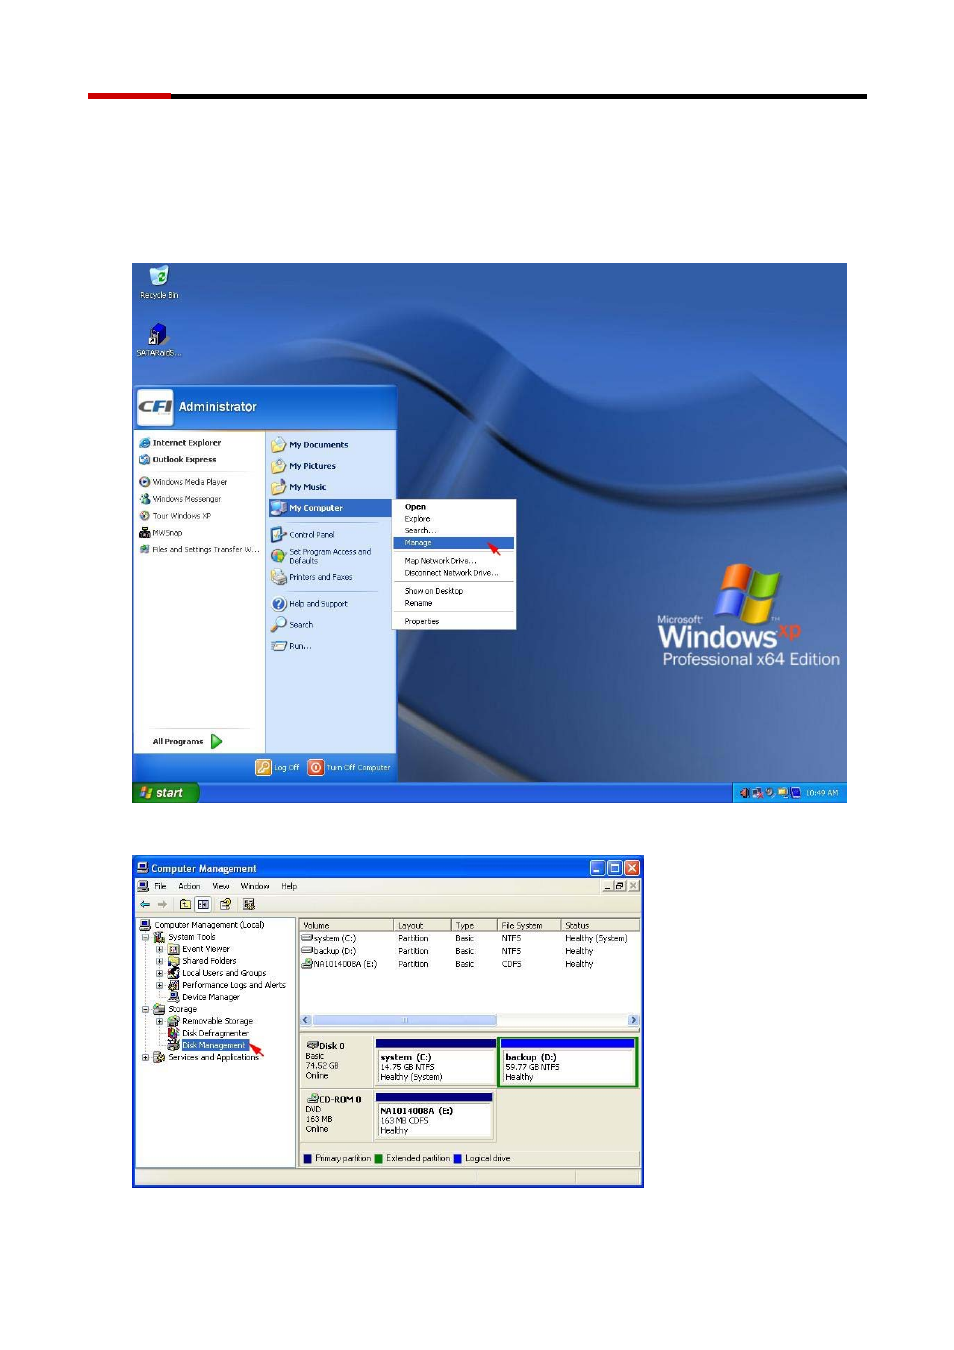Select the backup (D:) partition block
This screenshot has height=1350, width=954.
point(568,1062)
